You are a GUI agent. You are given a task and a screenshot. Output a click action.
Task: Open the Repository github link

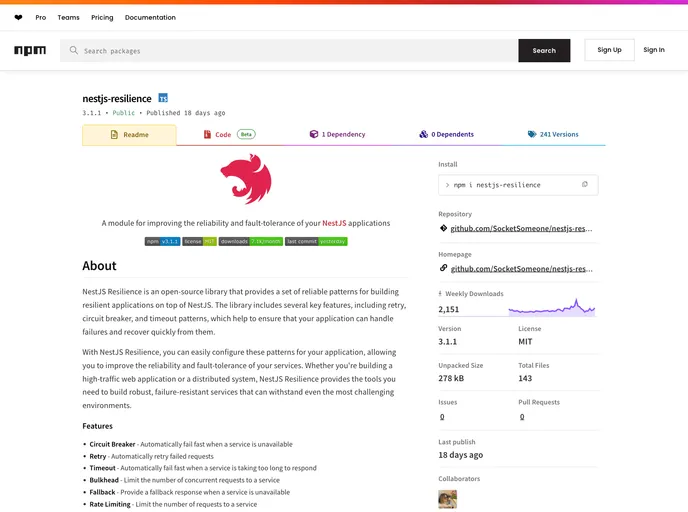tap(521, 228)
